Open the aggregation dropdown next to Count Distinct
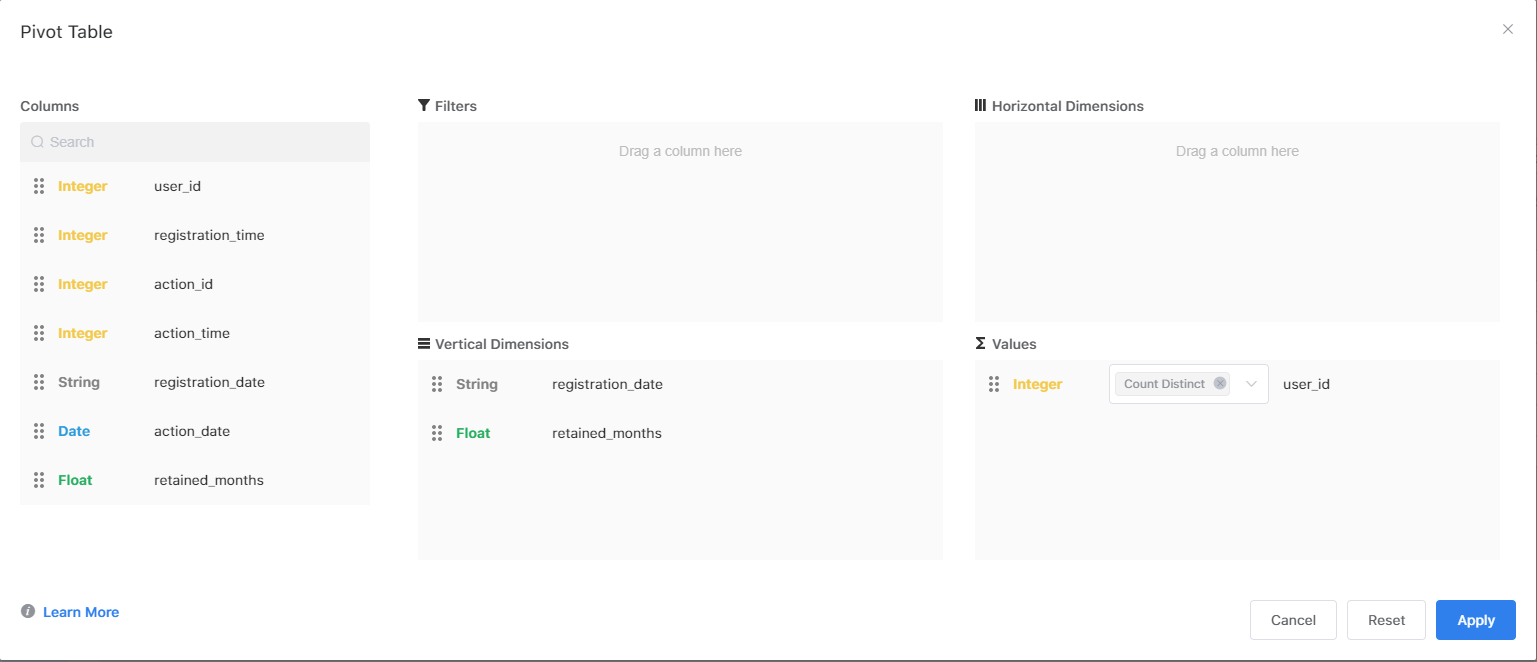 pyautogui.click(x=1250, y=383)
